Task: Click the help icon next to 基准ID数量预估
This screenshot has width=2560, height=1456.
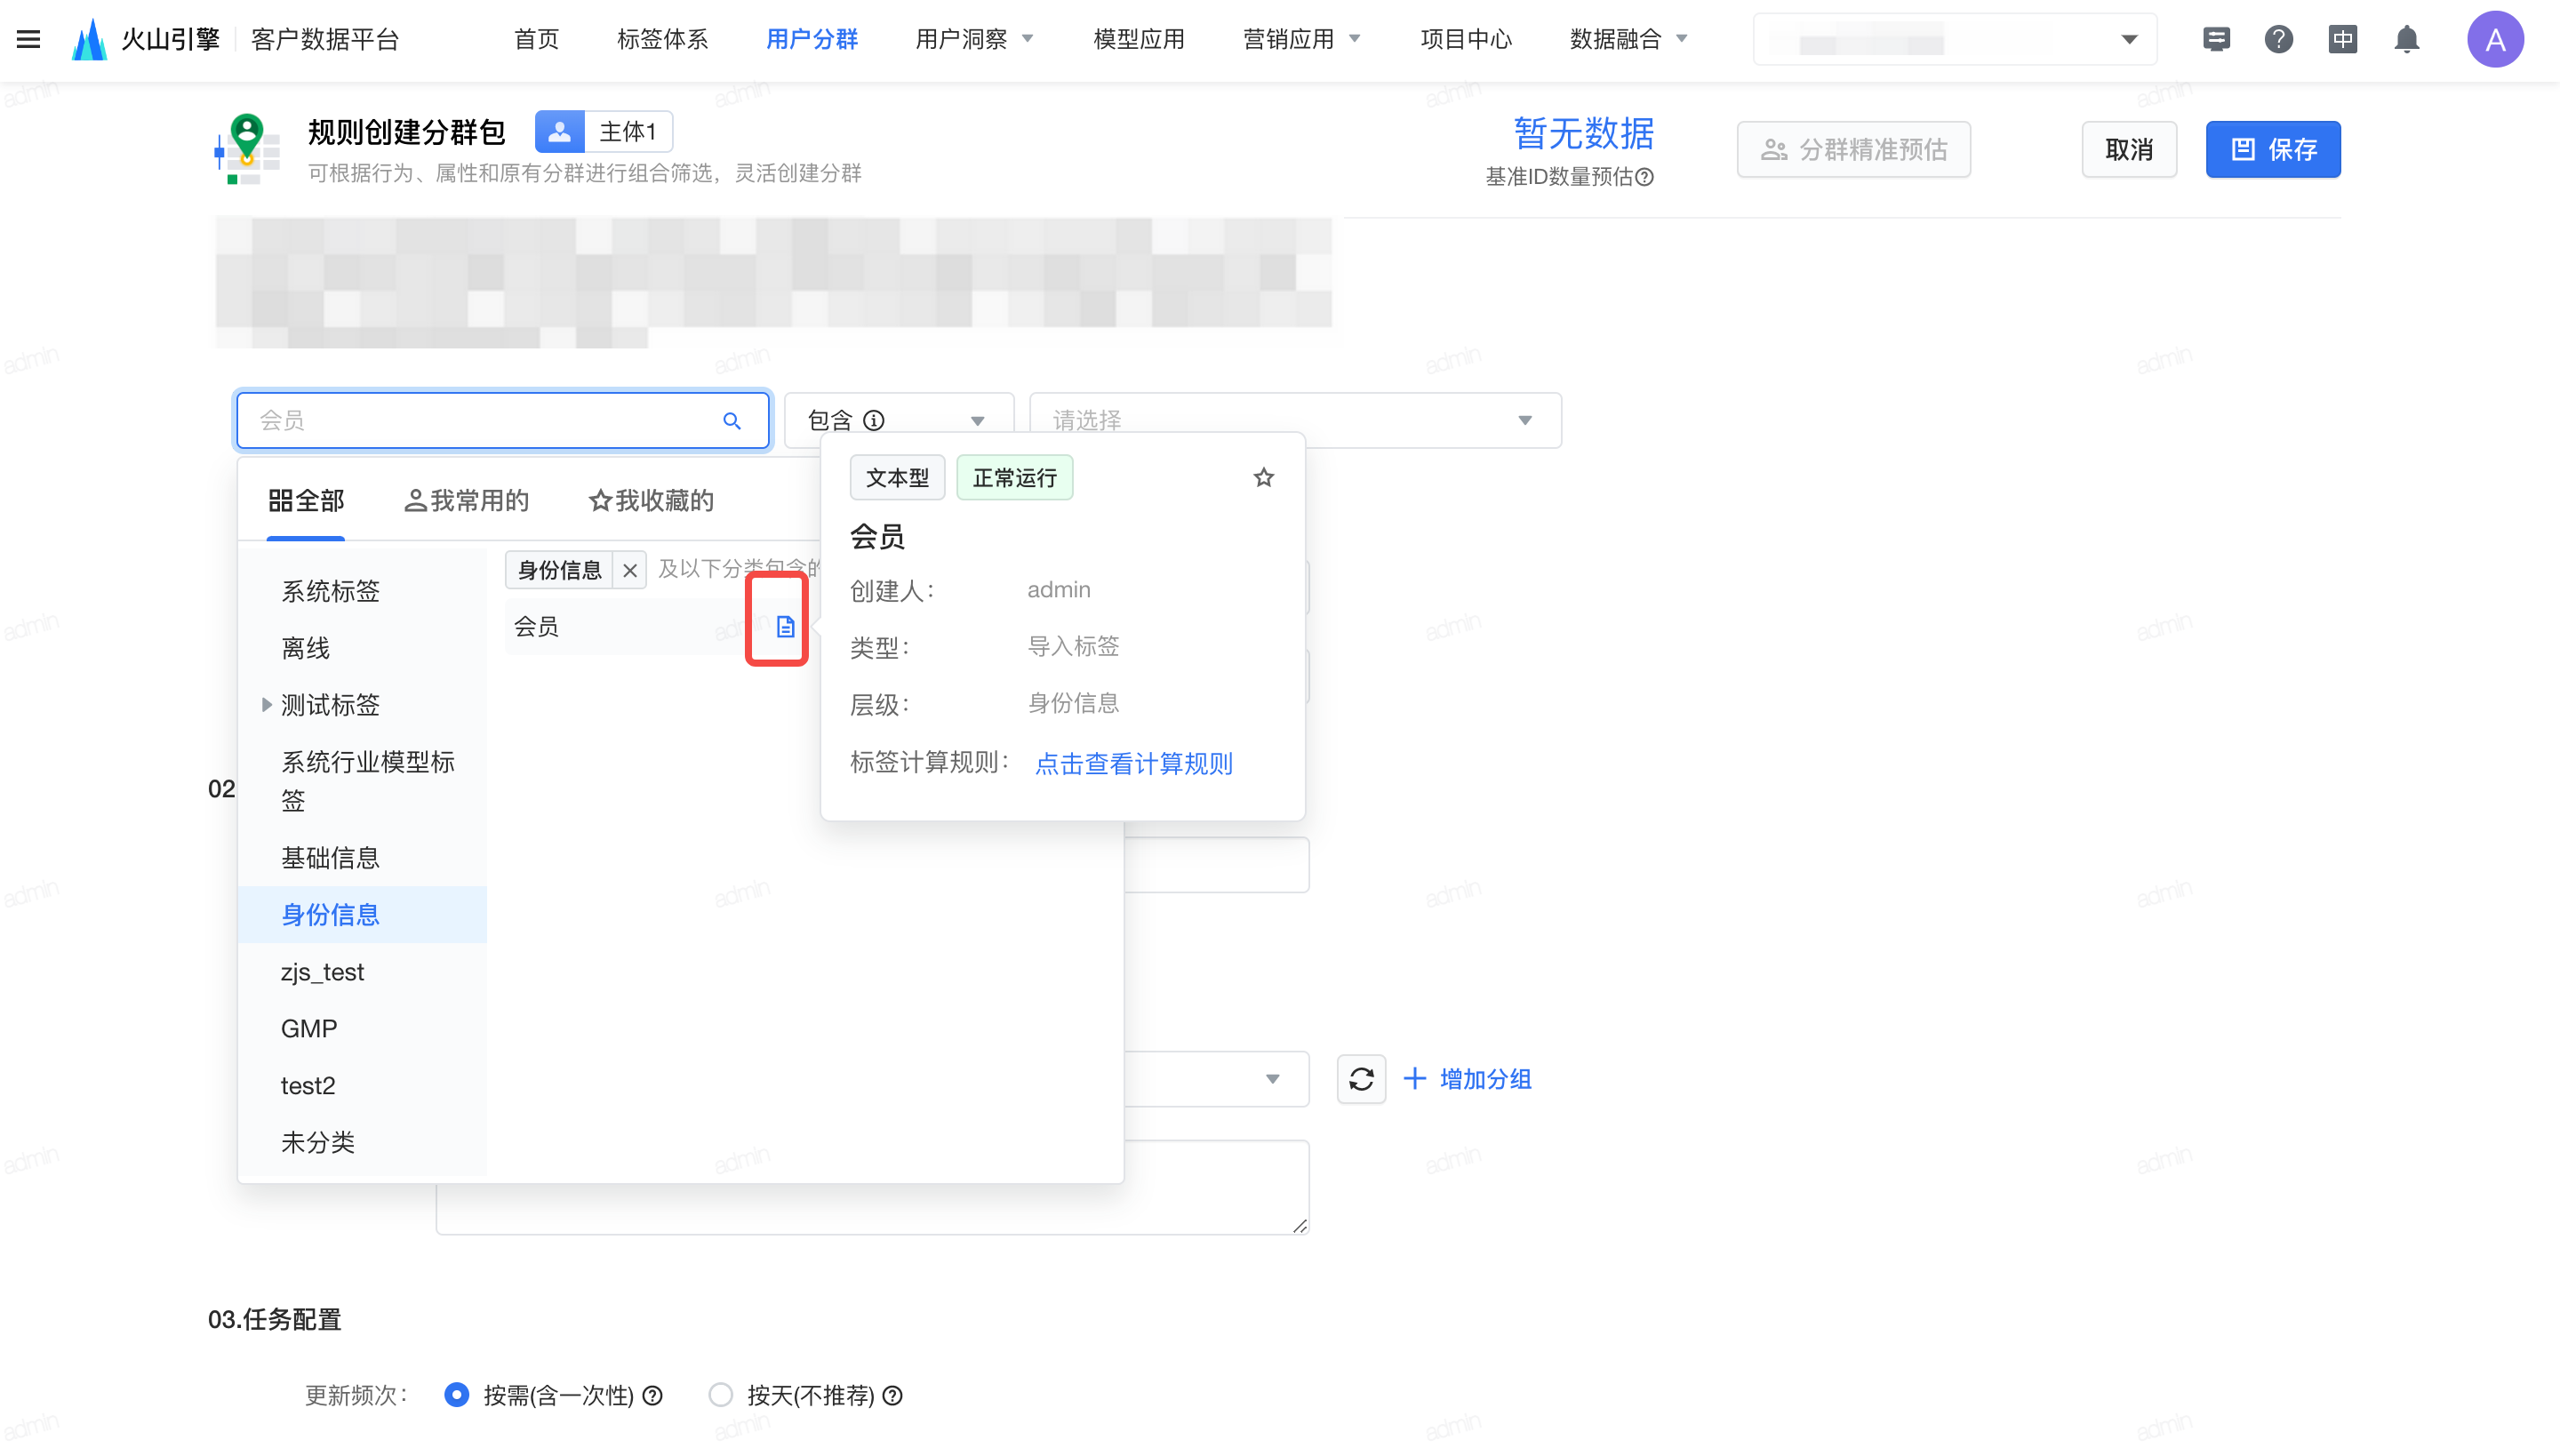Action: (x=1645, y=177)
